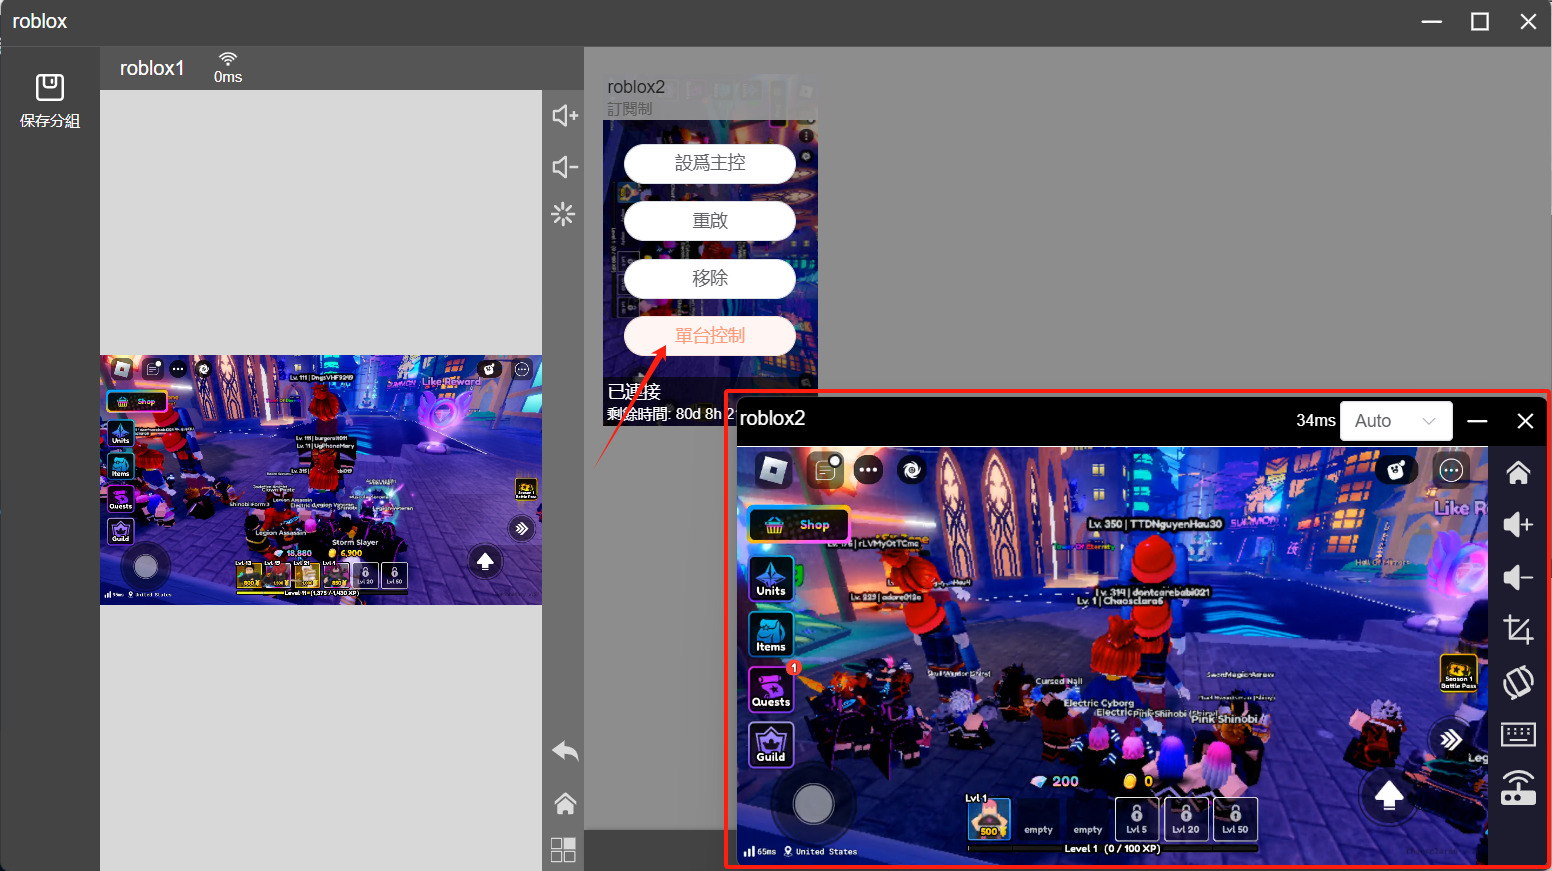Click volume down in the roblox2 sidebar
1552x871 pixels.
1518,578
